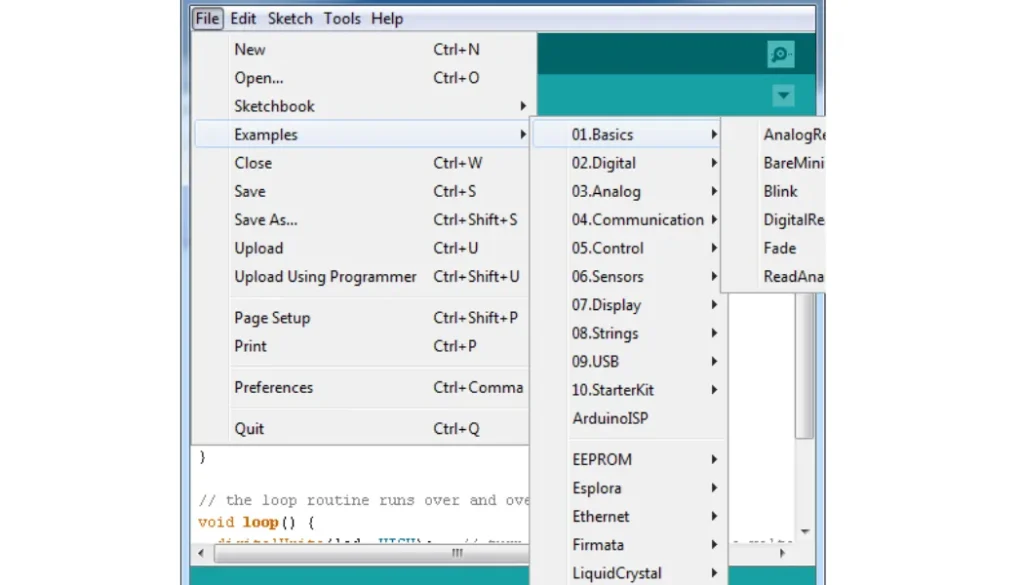Choose Upload Using Programmer
The height and width of the screenshot is (585, 1024).
coord(361,276)
